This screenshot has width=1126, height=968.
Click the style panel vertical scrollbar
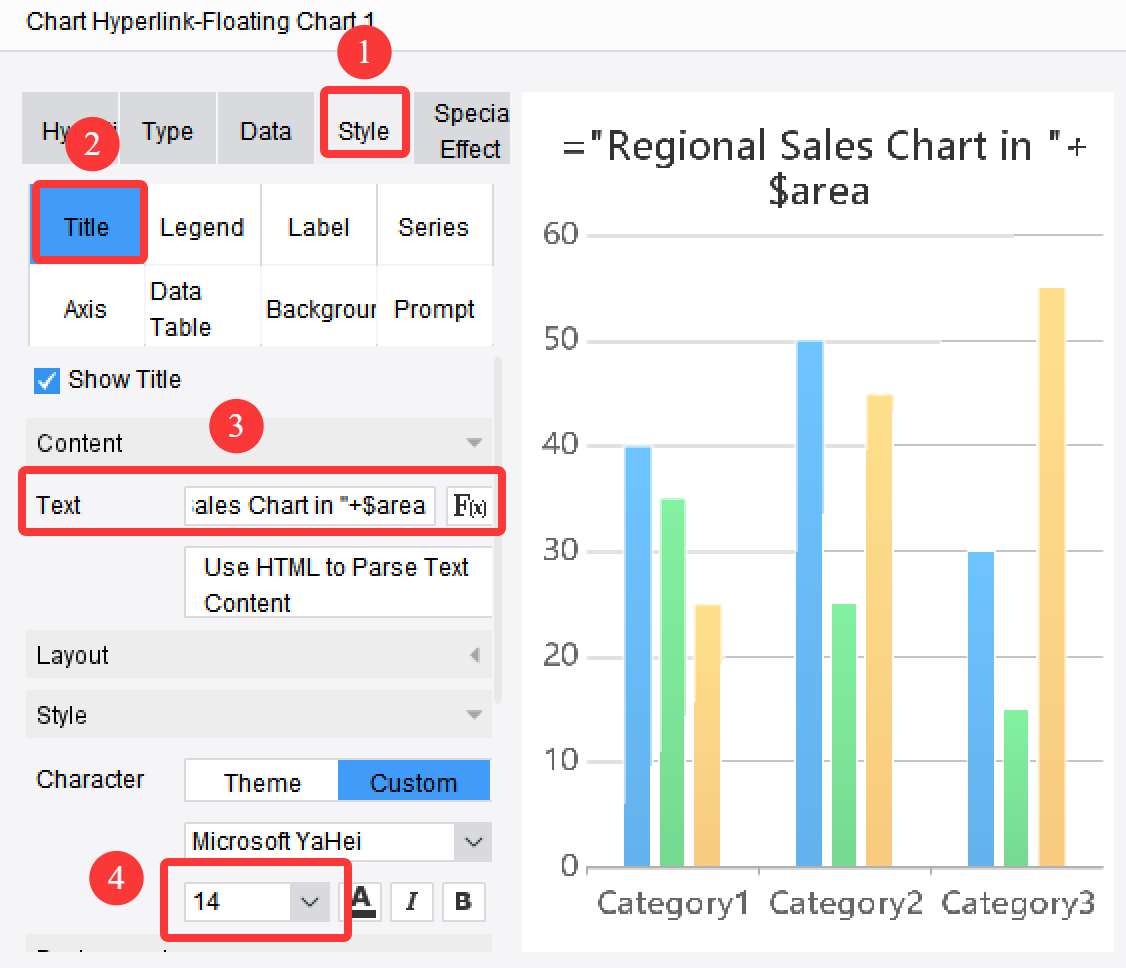[x=498, y=531]
